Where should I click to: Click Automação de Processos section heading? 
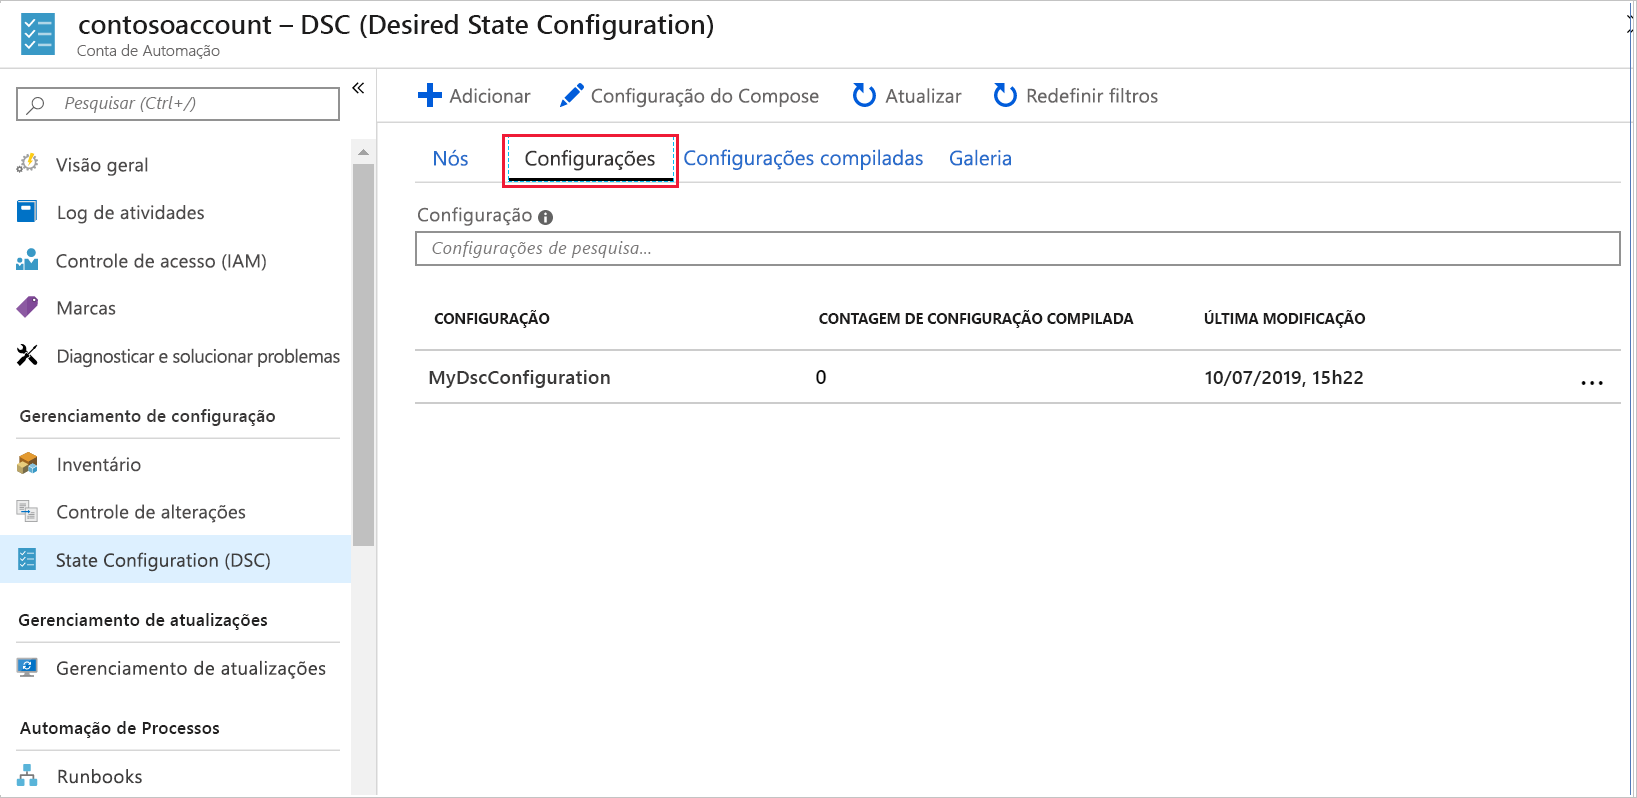tap(119, 728)
